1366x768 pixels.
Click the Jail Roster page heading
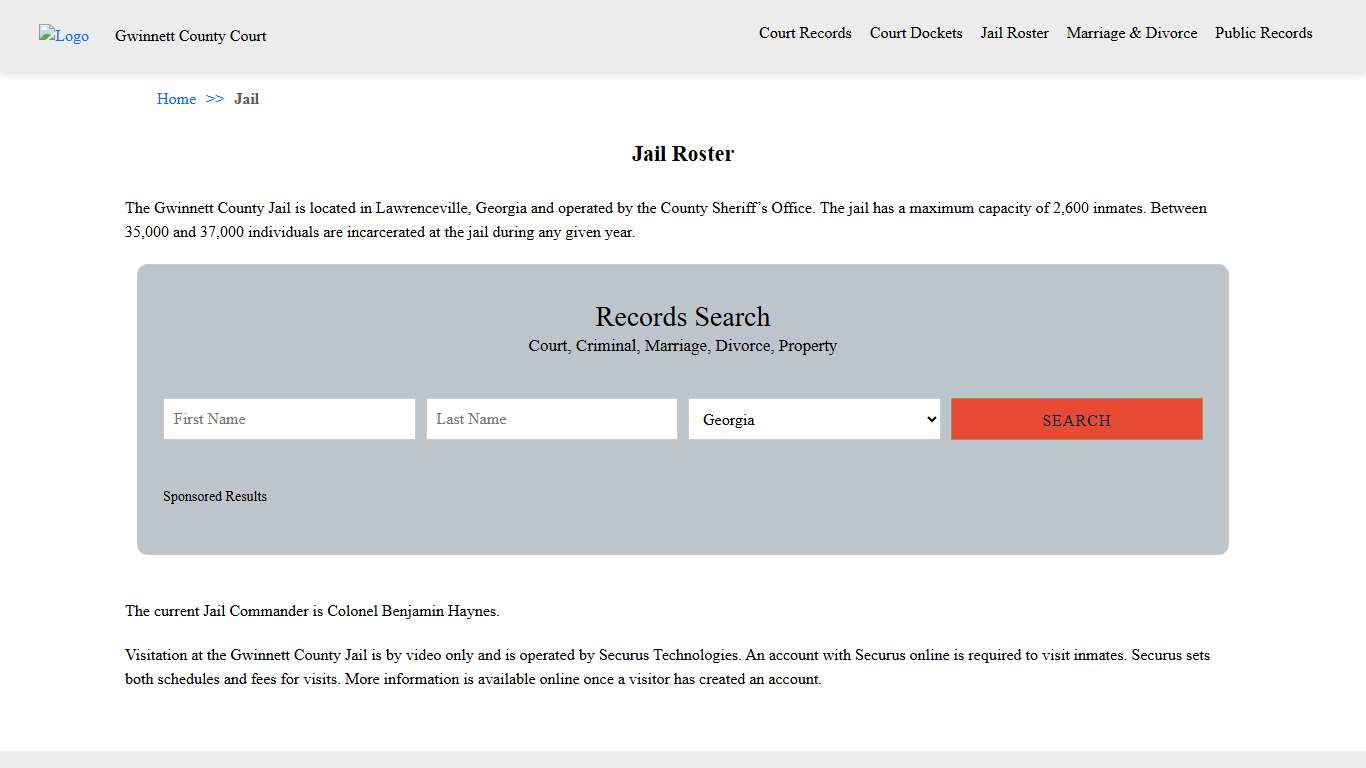coord(682,153)
